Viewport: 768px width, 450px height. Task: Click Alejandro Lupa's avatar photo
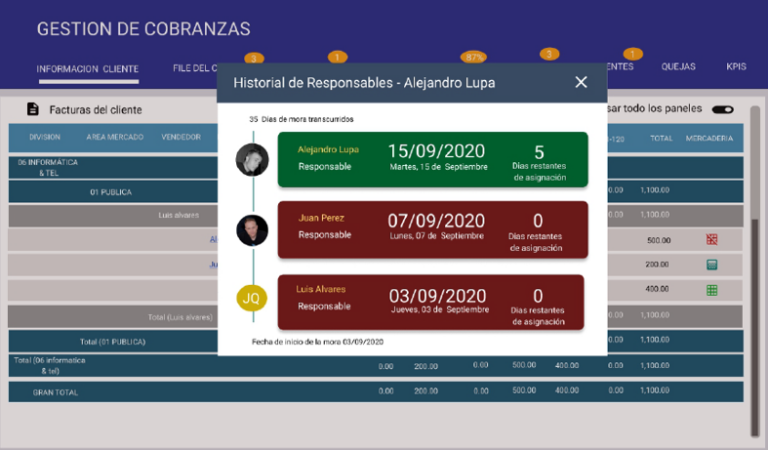tap(252, 160)
